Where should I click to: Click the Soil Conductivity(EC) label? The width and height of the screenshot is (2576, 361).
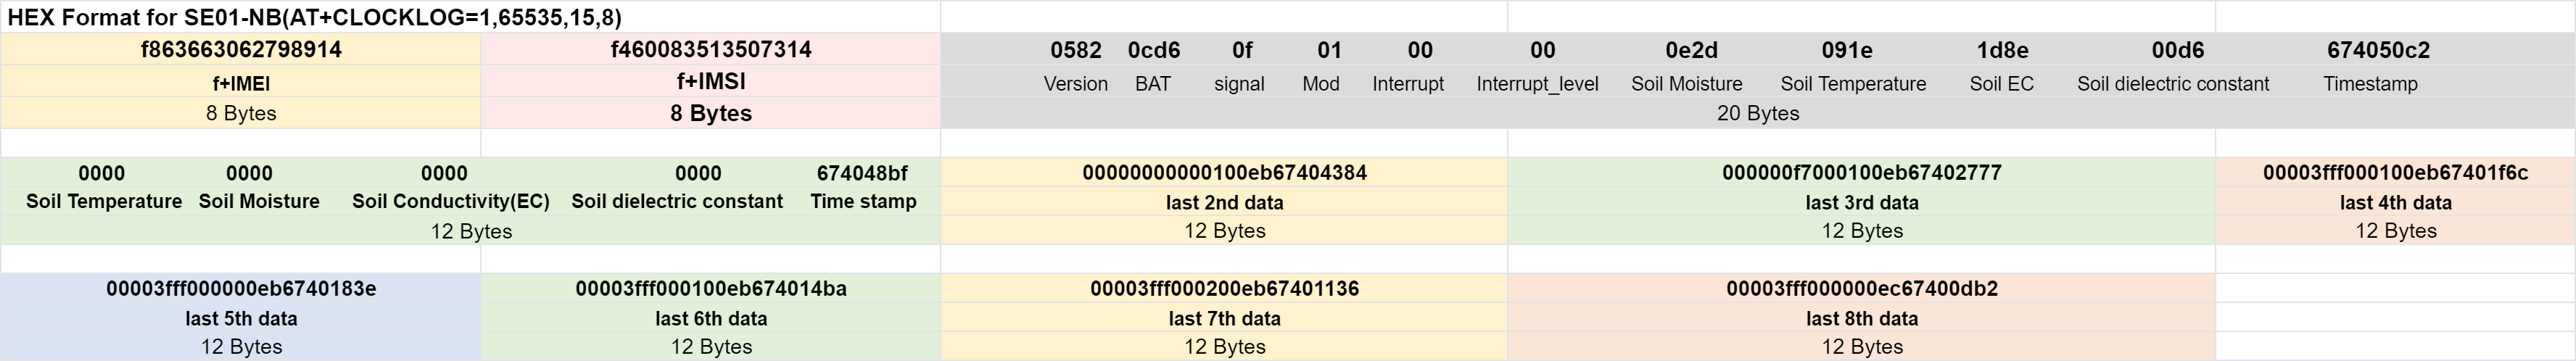[451, 201]
